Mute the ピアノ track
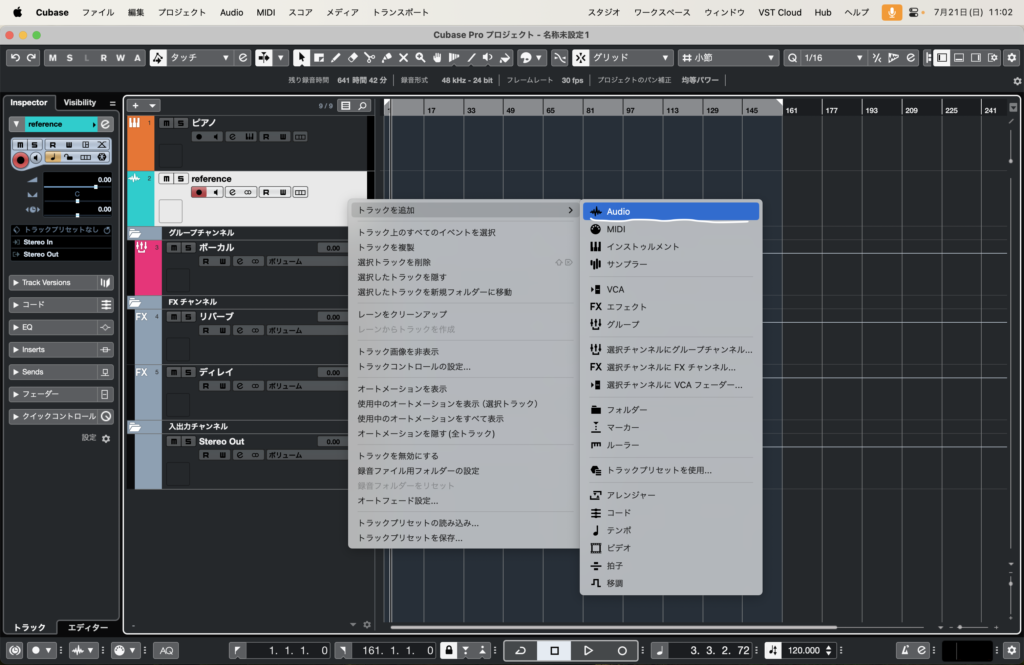This screenshot has width=1024, height=665. click(166, 123)
